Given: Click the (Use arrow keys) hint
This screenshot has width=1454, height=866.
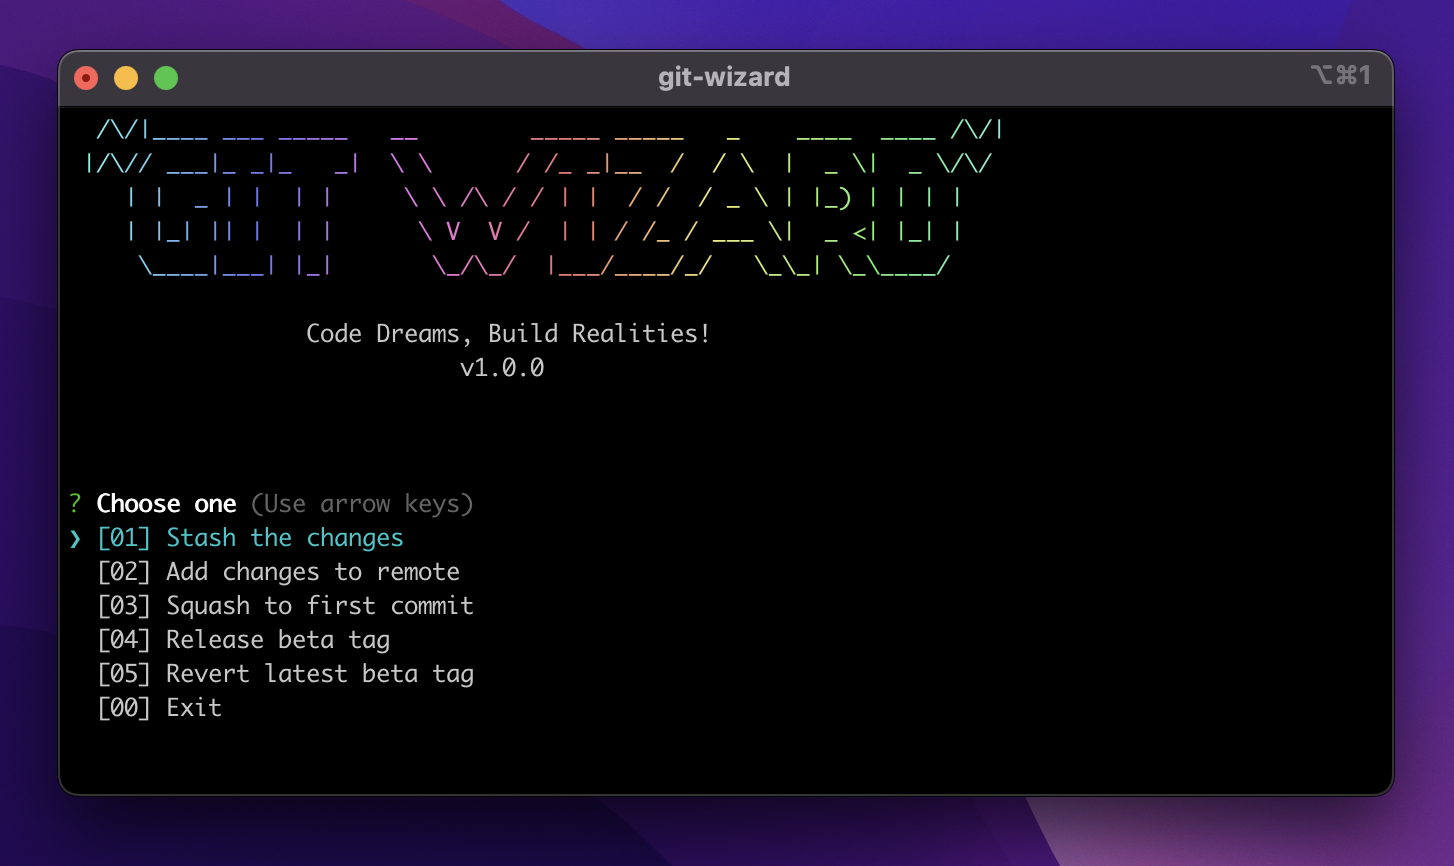Looking at the screenshot, I should [362, 504].
